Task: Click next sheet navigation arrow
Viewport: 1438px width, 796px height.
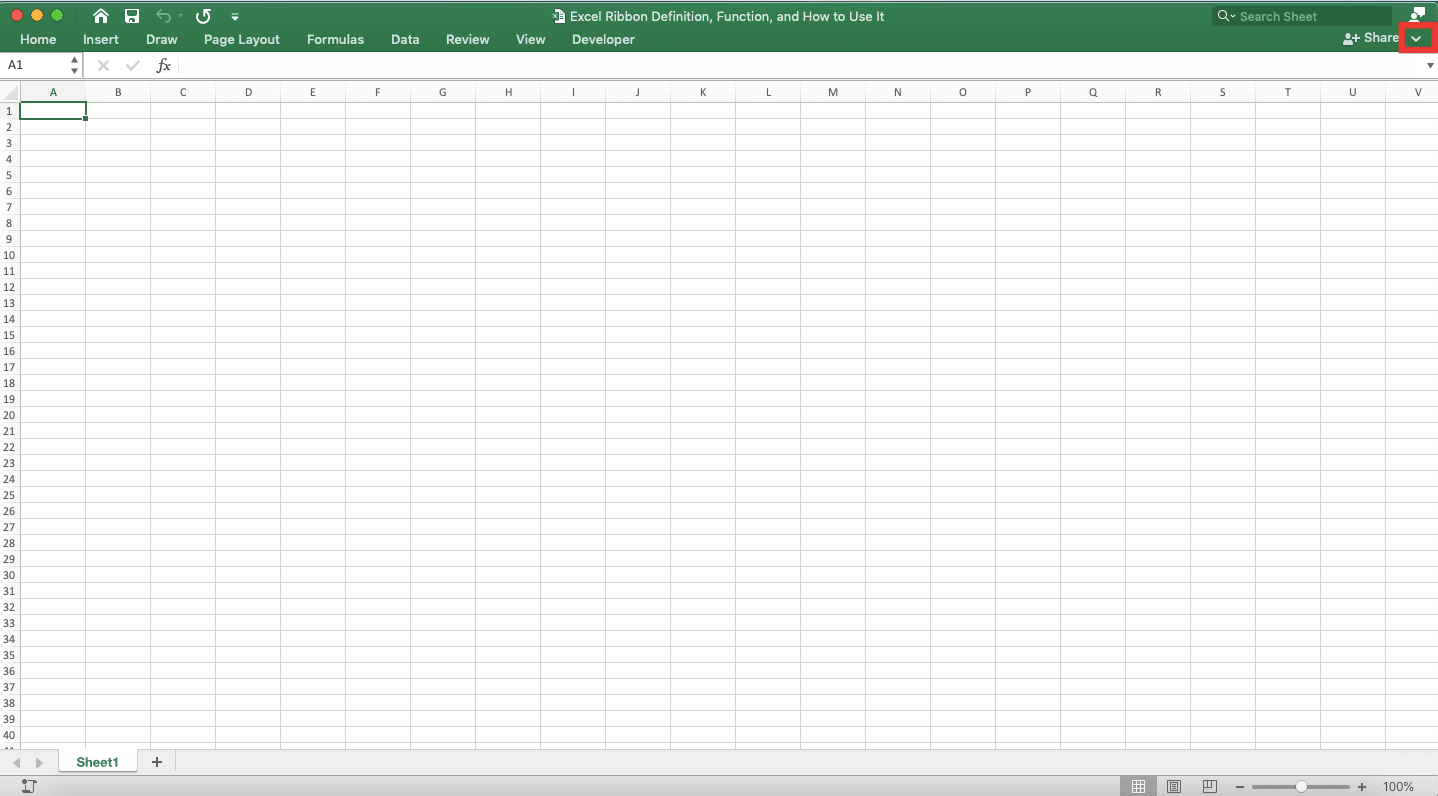Action: click(x=40, y=763)
